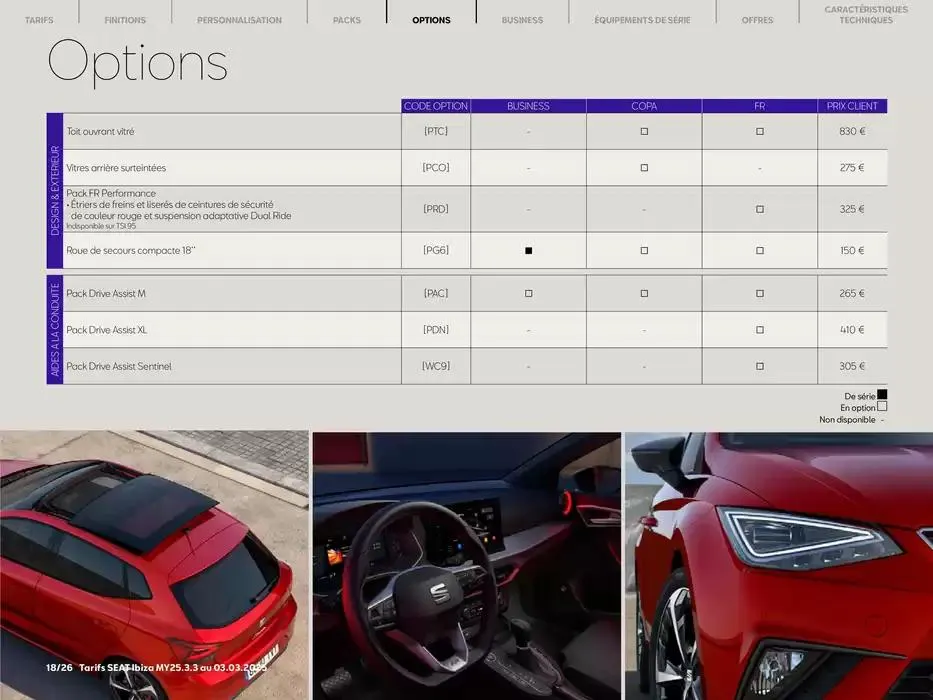Toggle the Vitres arrière surteintées COPA checkbox

pyautogui.click(x=644, y=167)
